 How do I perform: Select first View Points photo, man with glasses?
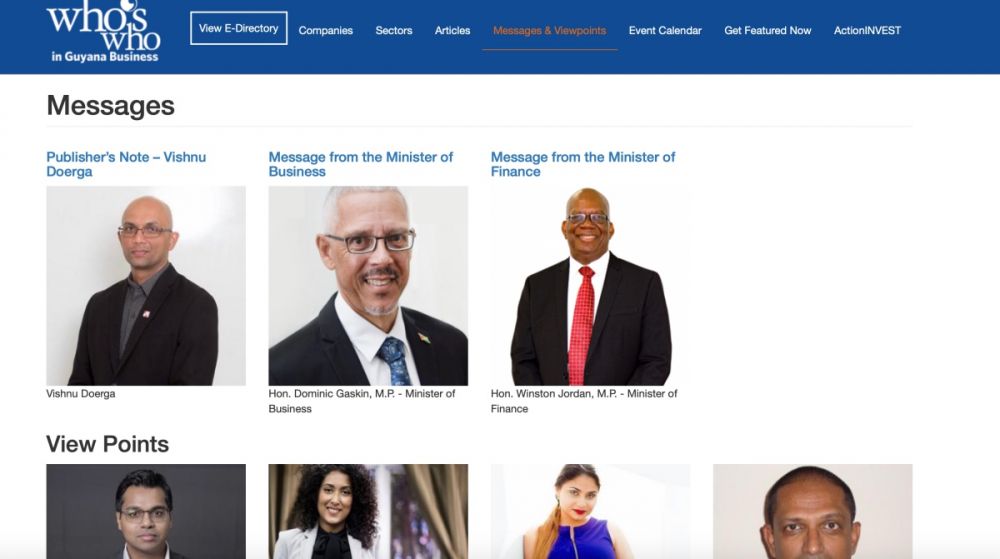[x=145, y=511]
